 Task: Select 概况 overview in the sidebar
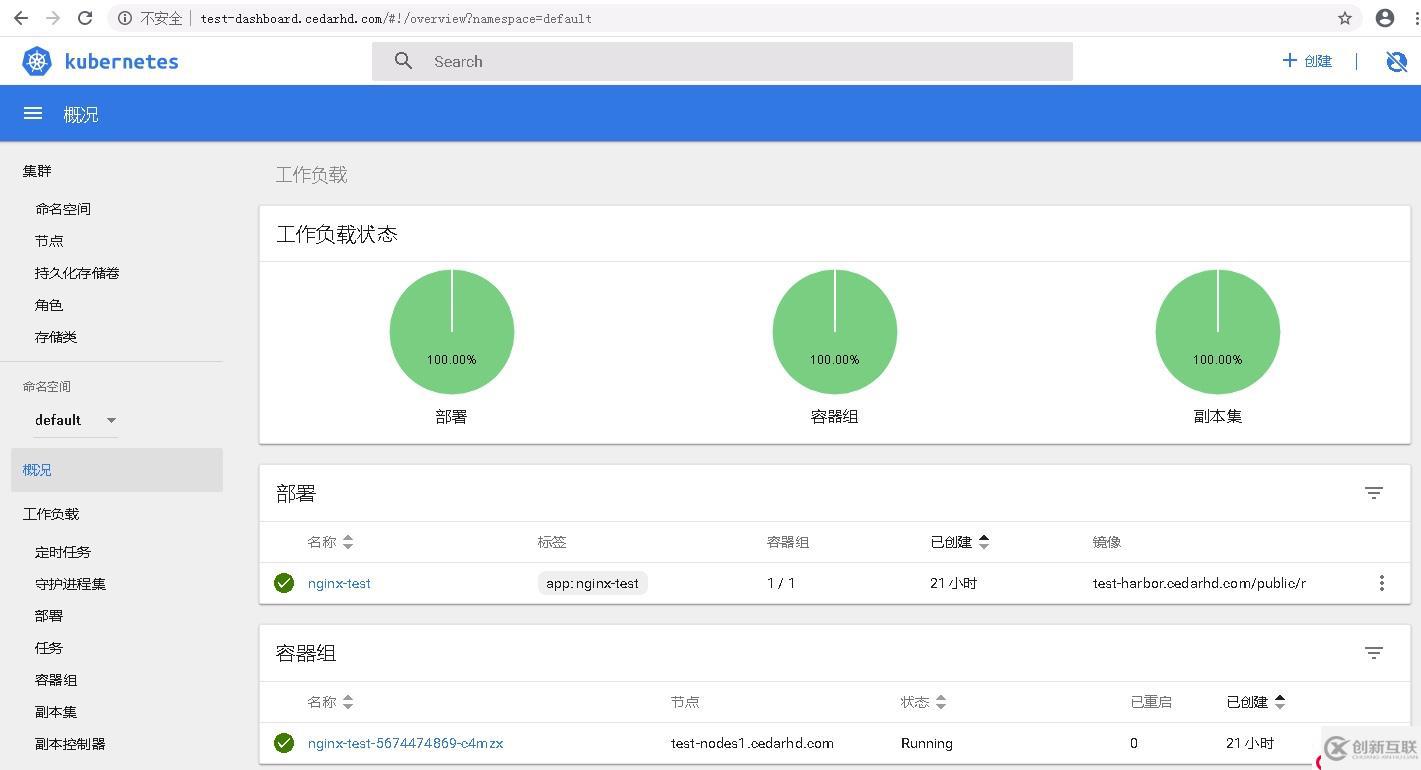tap(117, 470)
